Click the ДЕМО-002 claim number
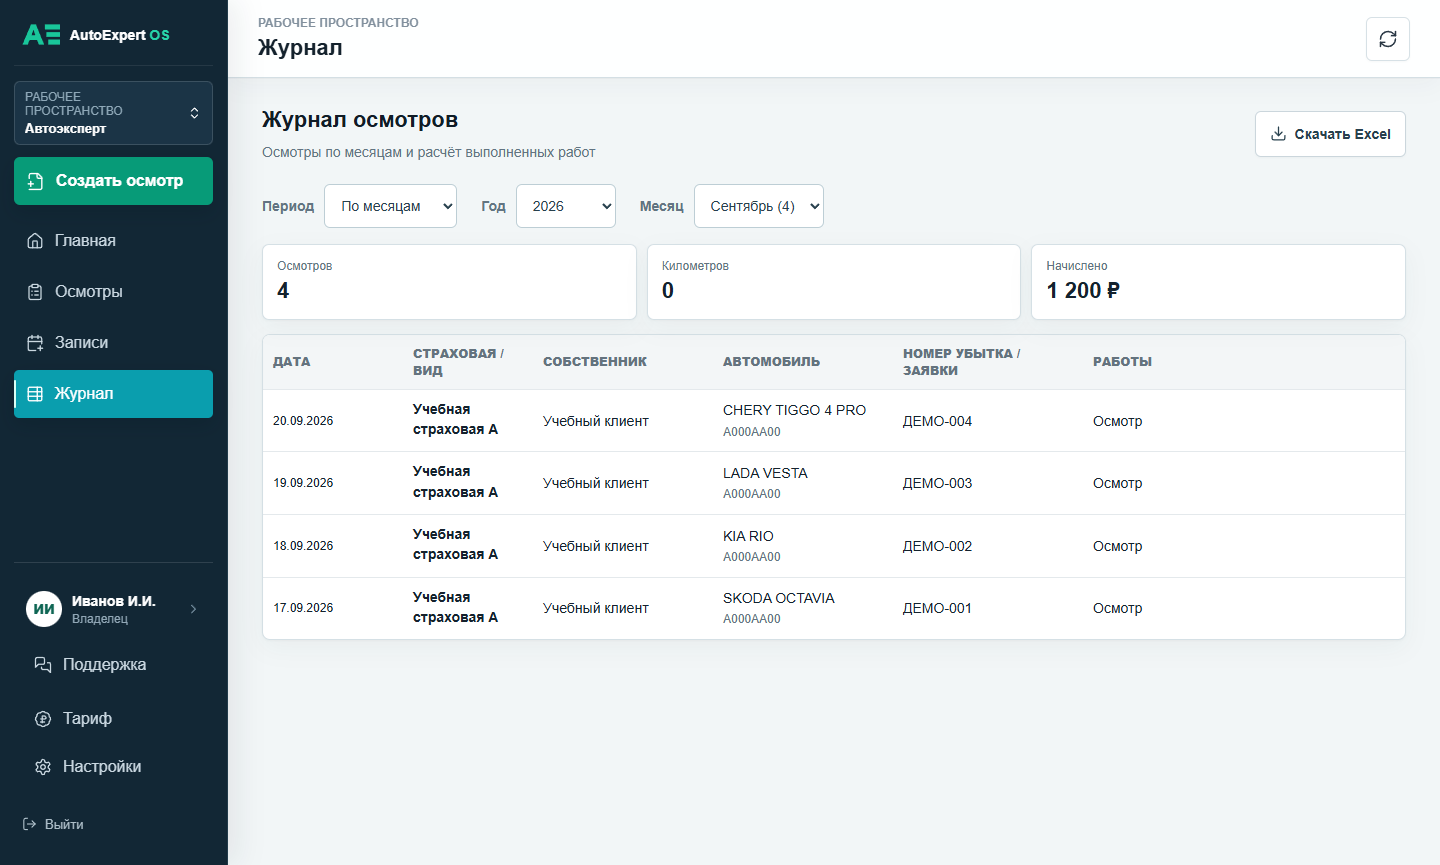The height and width of the screenshot is (865, 1440). [x=937, y=546]
